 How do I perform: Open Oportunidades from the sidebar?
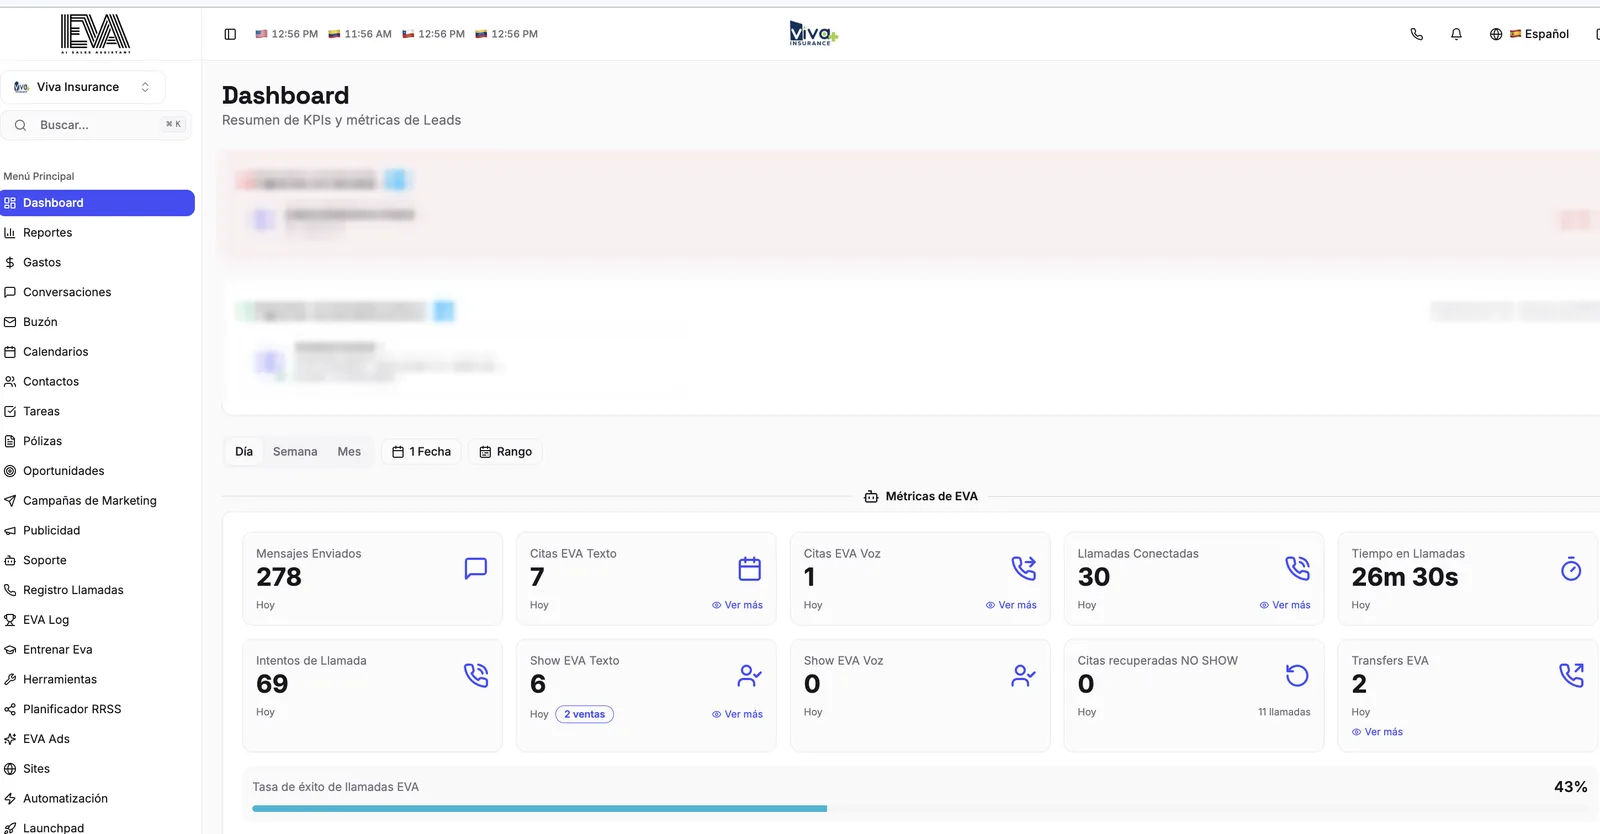(97, 471)
